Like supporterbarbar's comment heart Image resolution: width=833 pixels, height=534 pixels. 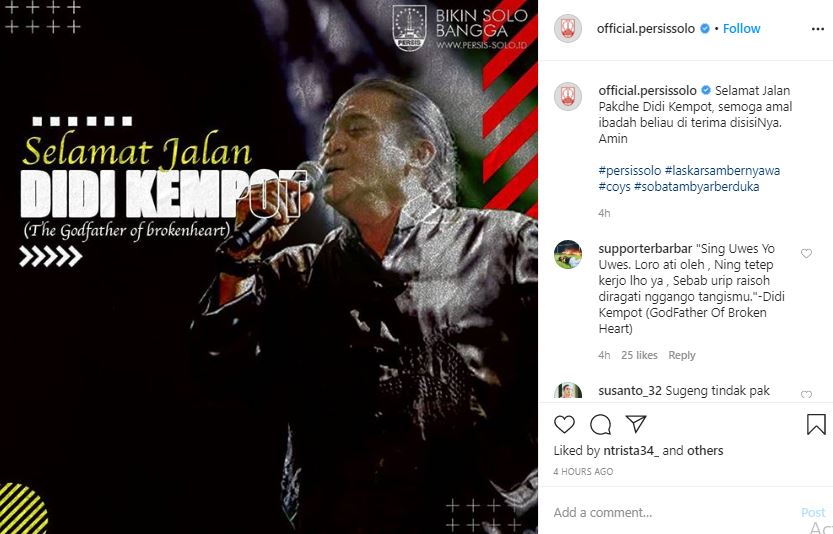[806, 253]
